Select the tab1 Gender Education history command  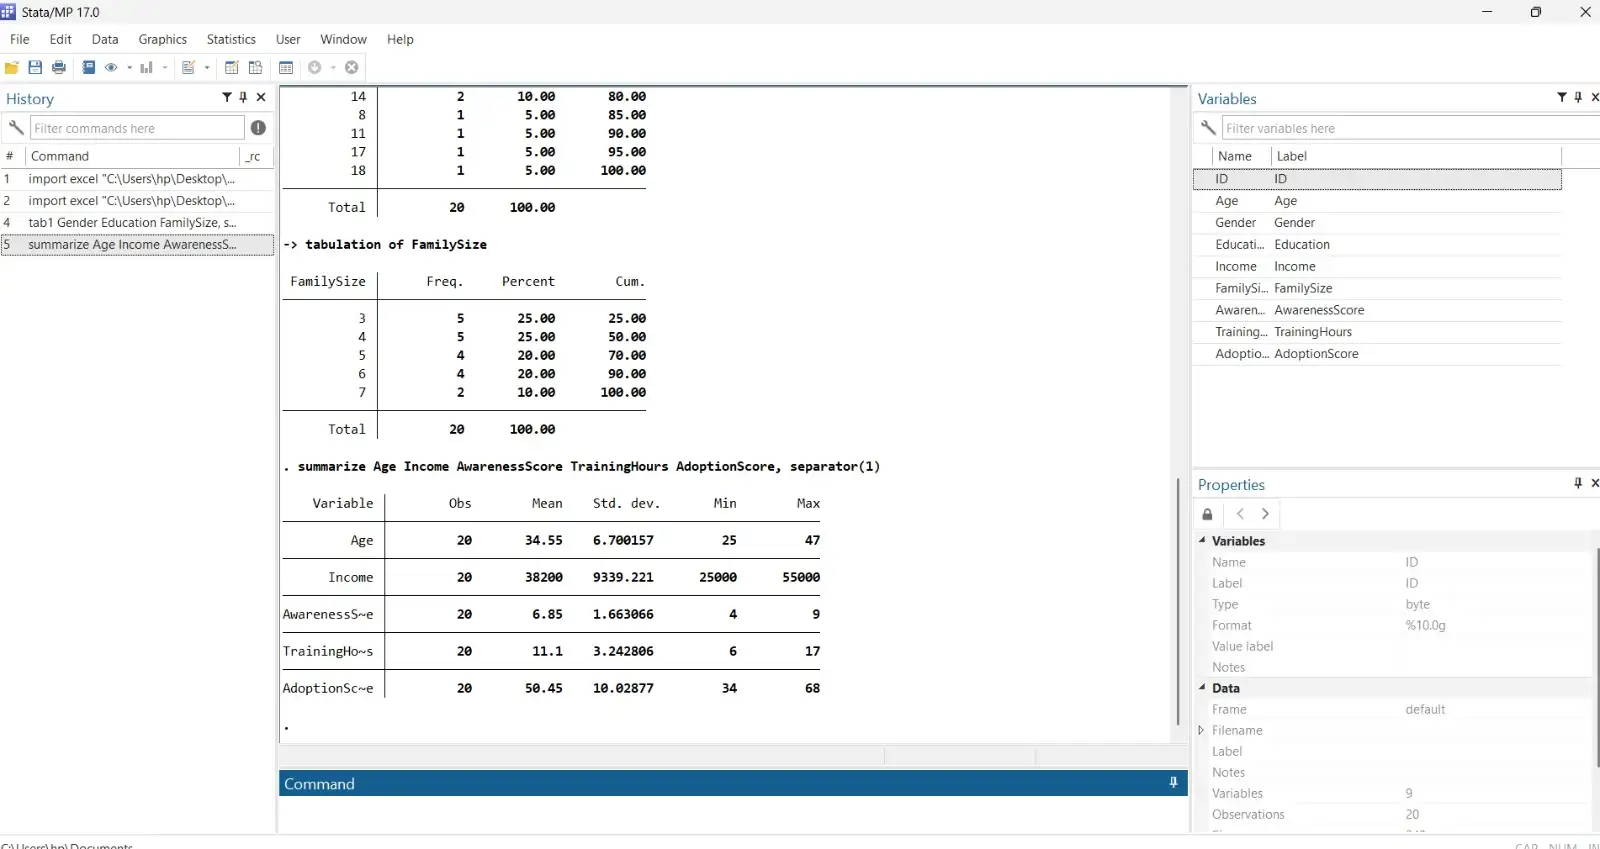(x=132, y=223)
